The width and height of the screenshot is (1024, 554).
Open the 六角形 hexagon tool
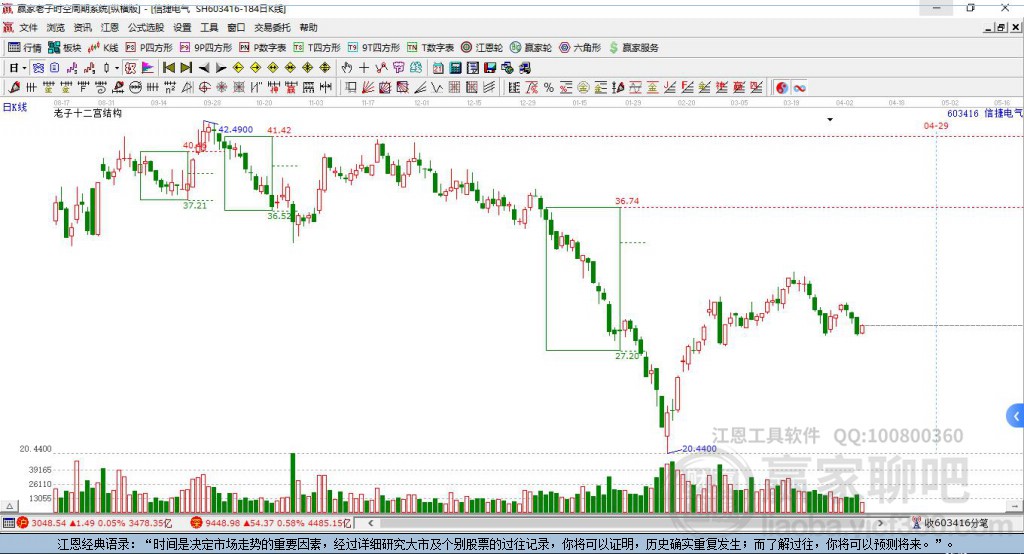click(580, 48)
